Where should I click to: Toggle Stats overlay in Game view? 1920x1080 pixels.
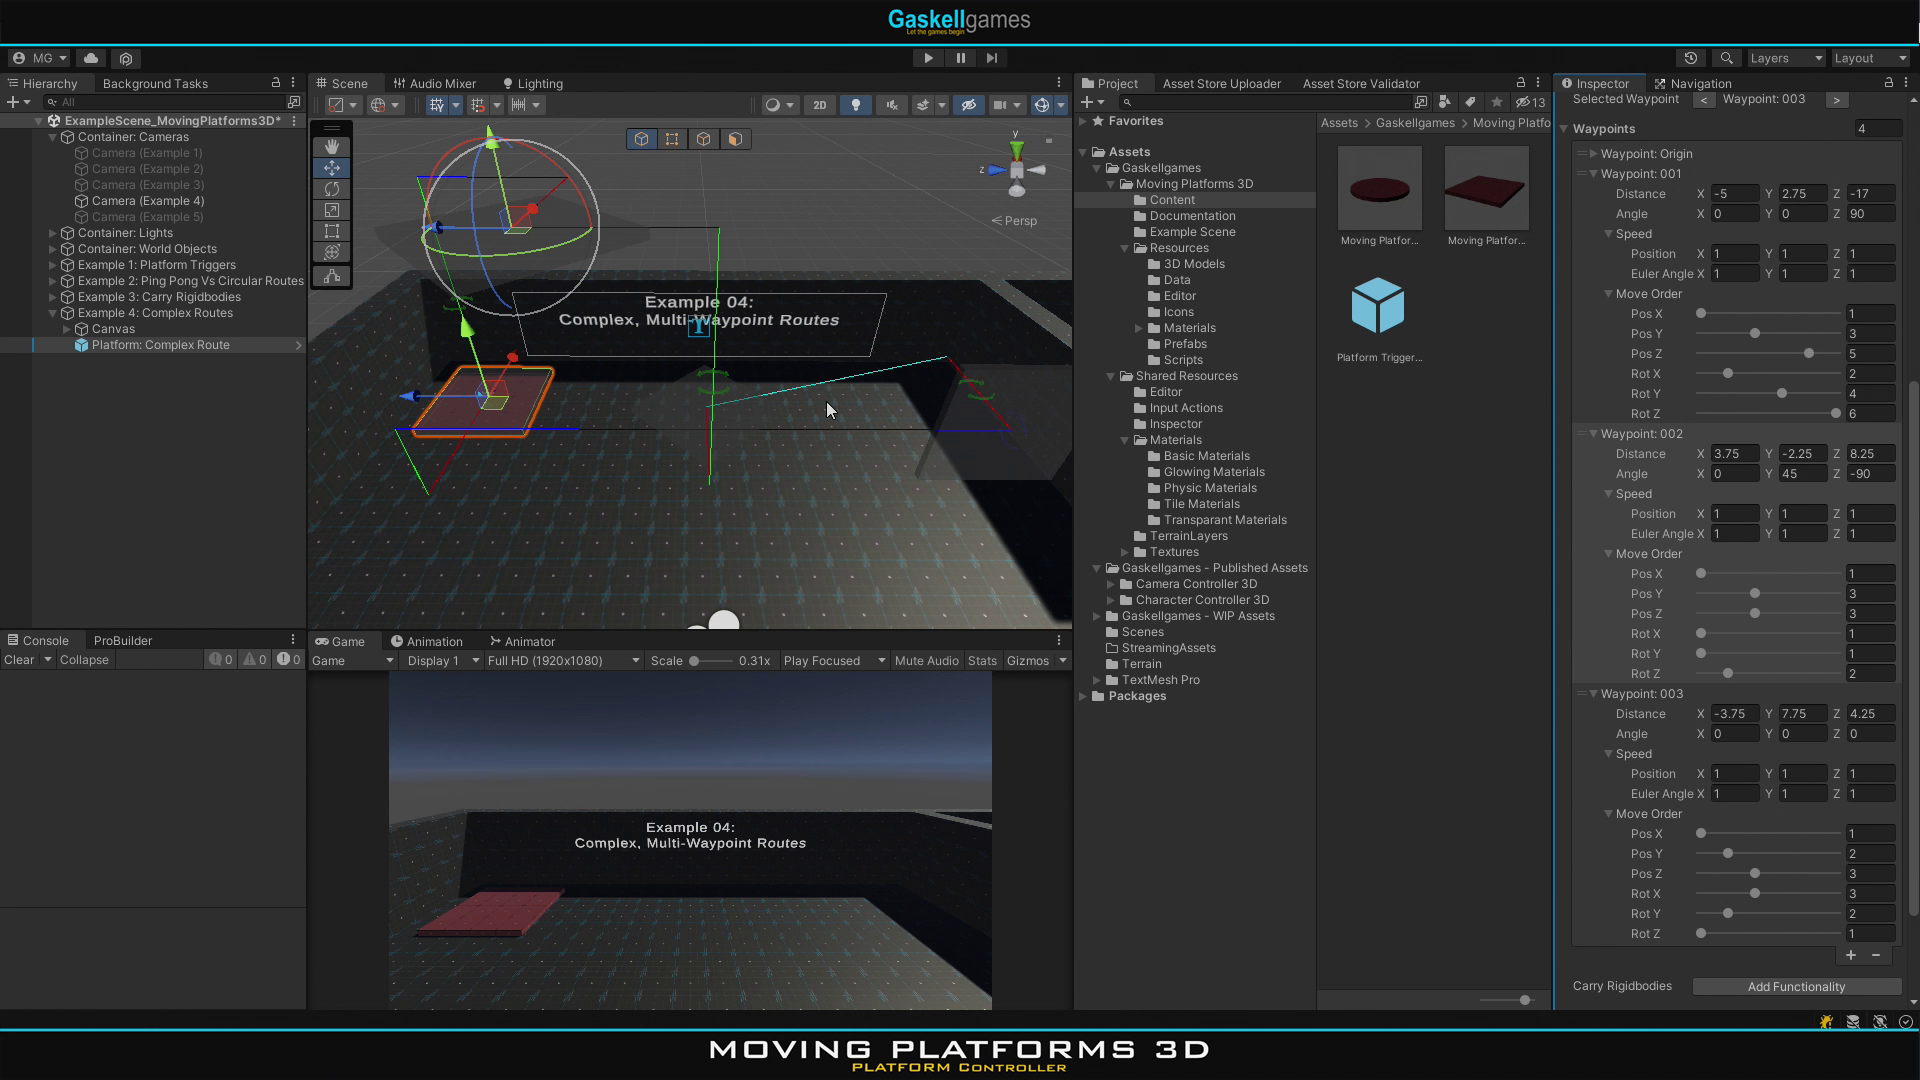pos(982,661)
